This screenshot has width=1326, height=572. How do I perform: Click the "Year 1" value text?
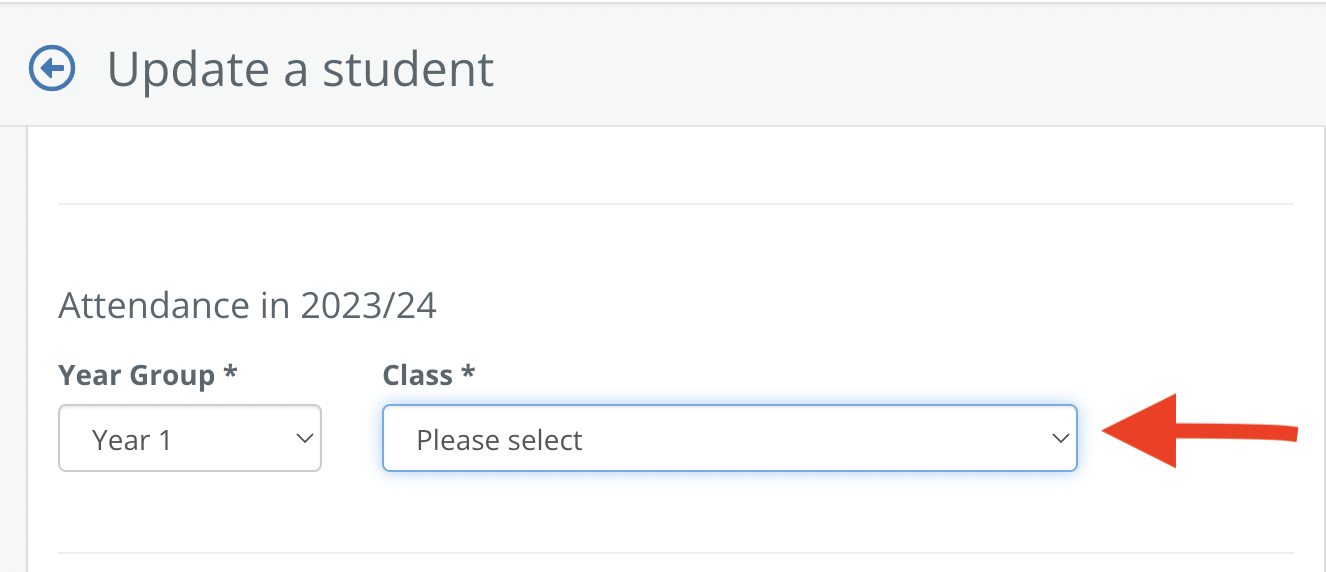[x=131, y=440]
